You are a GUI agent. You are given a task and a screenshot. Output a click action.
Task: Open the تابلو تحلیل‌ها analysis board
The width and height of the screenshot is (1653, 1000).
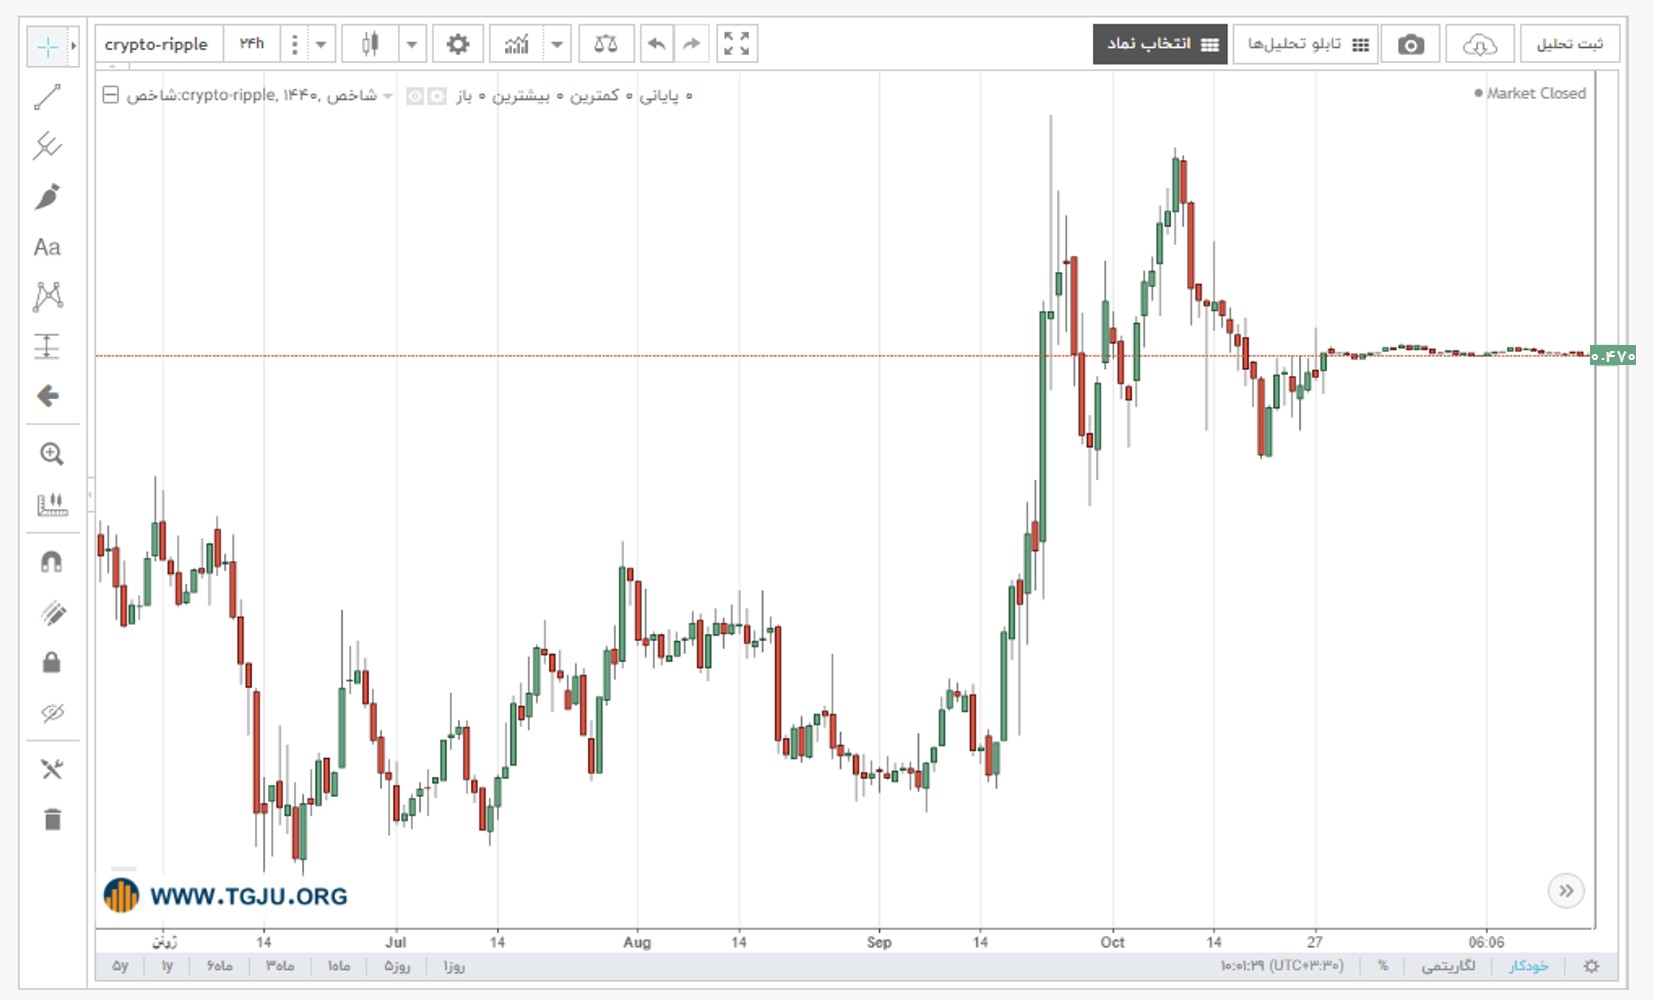(x=1306, y=44)
